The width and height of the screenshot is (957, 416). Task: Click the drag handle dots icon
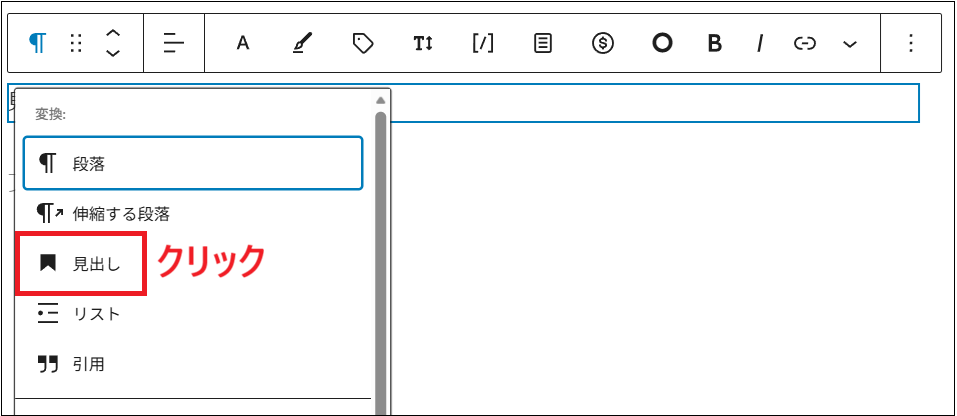(x=76, y=43)
